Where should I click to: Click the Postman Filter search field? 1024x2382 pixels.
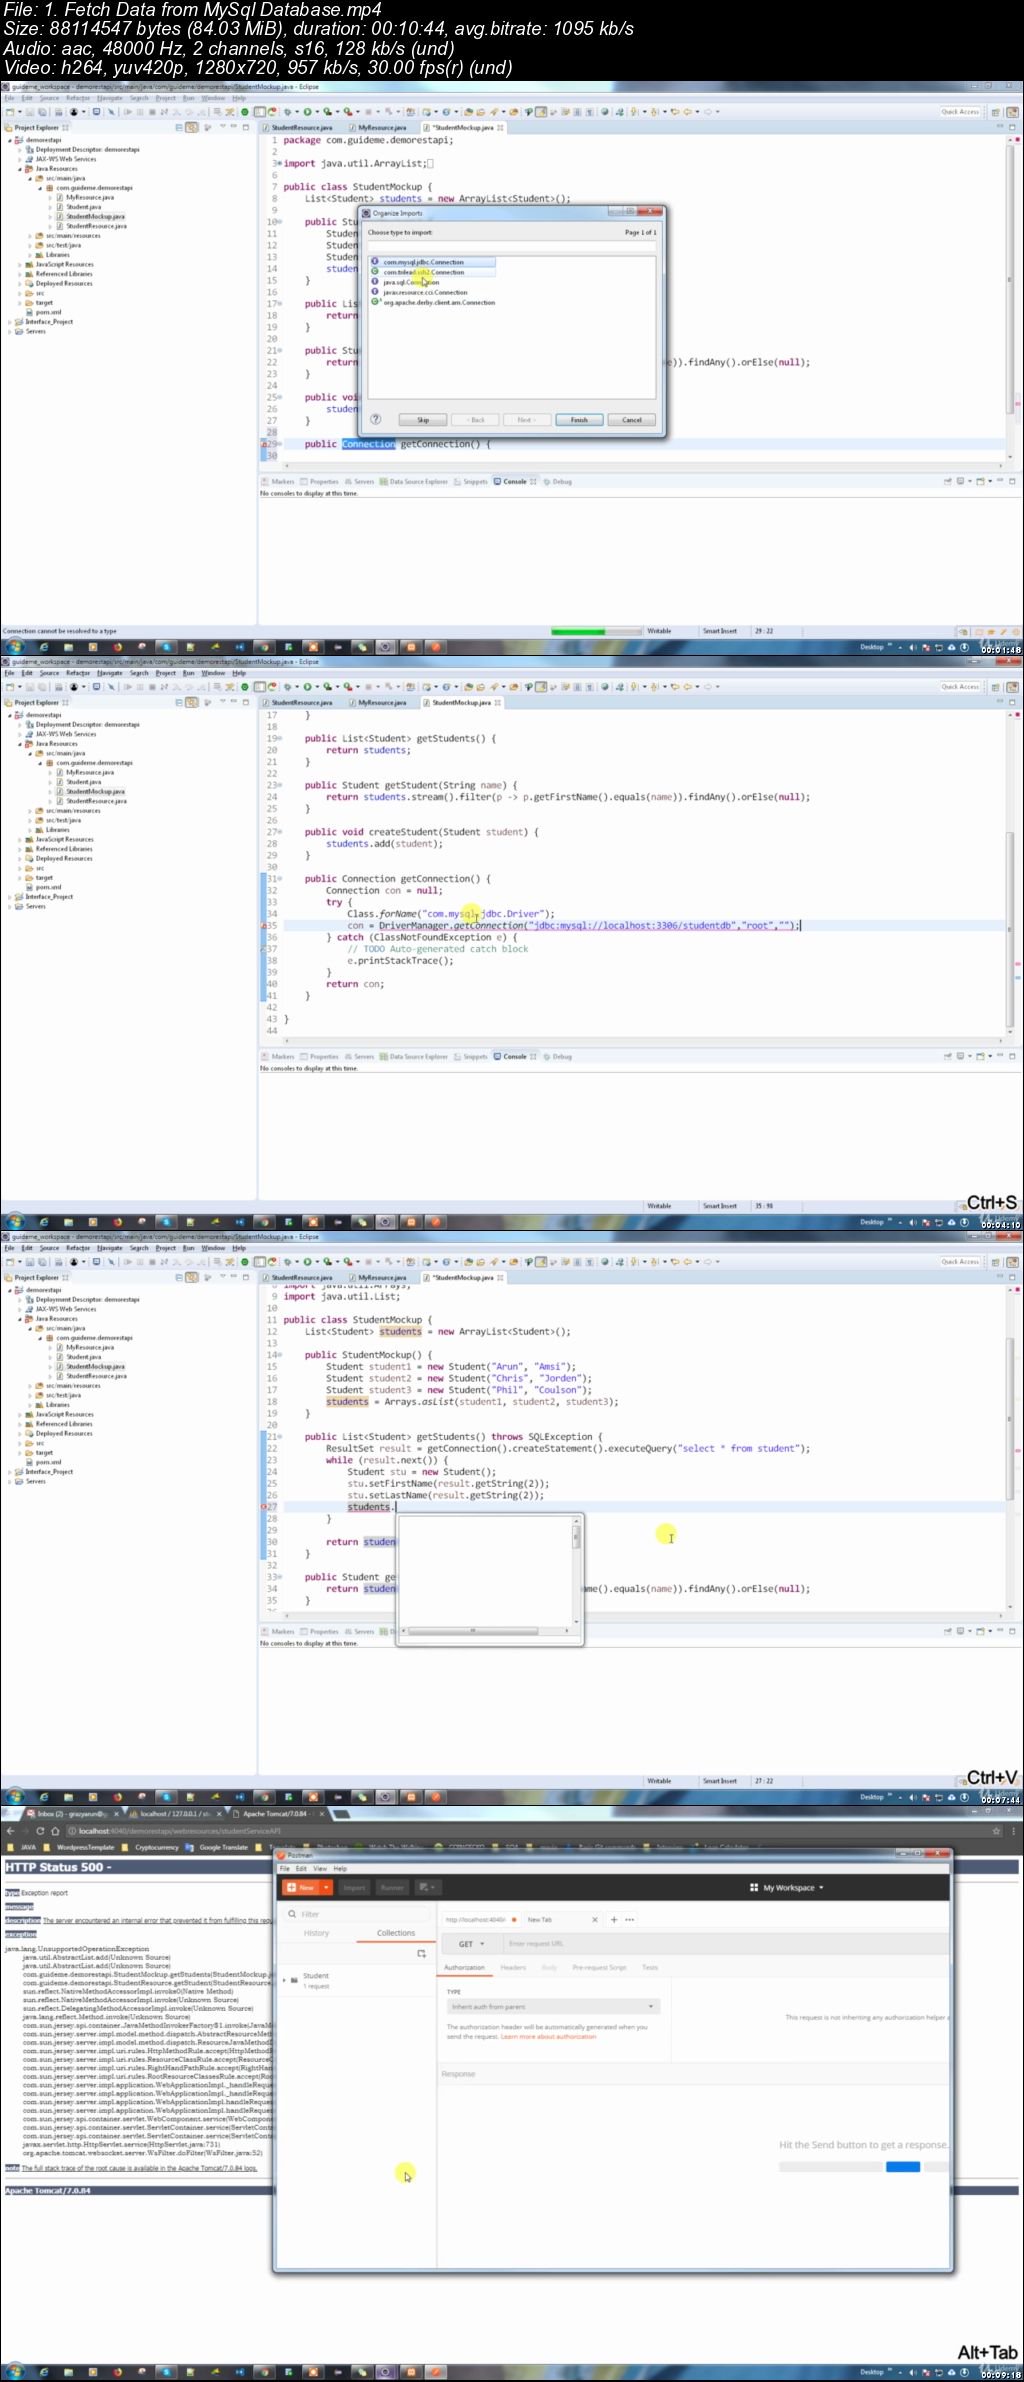pyautogui.click(x=355, y=1914)
